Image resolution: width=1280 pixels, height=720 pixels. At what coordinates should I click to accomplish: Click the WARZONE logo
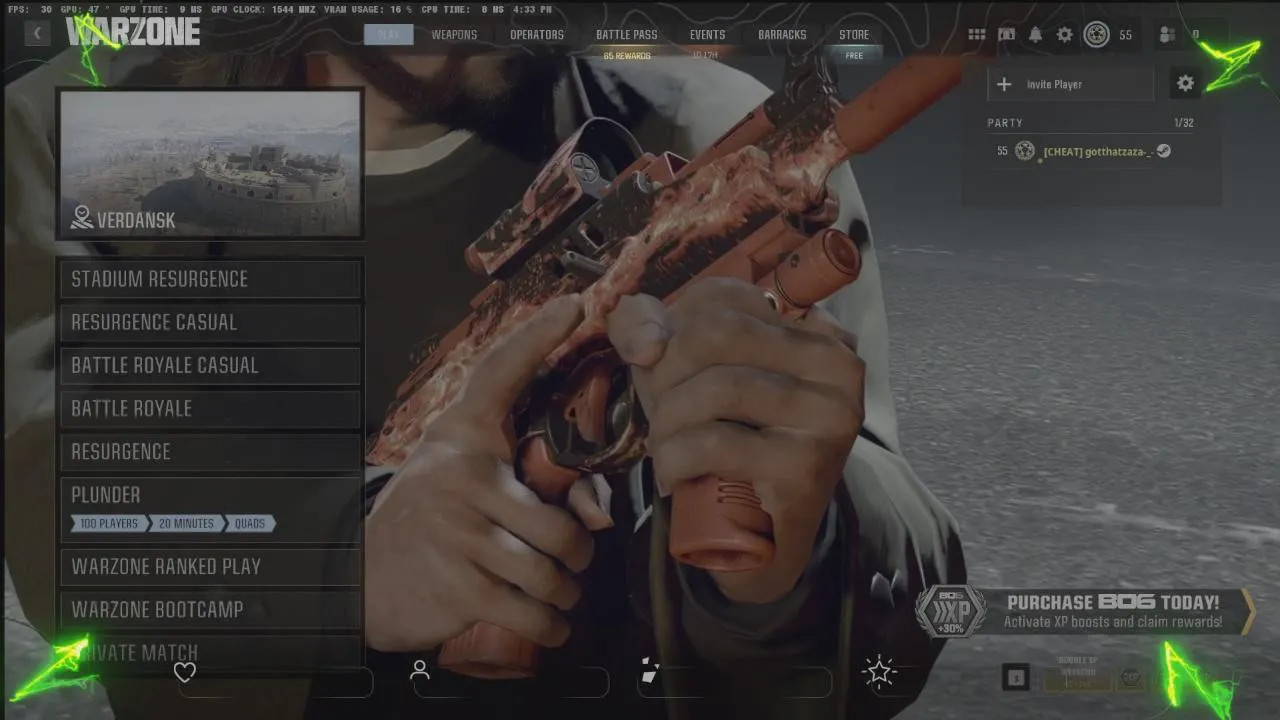(x=133, y=32)
